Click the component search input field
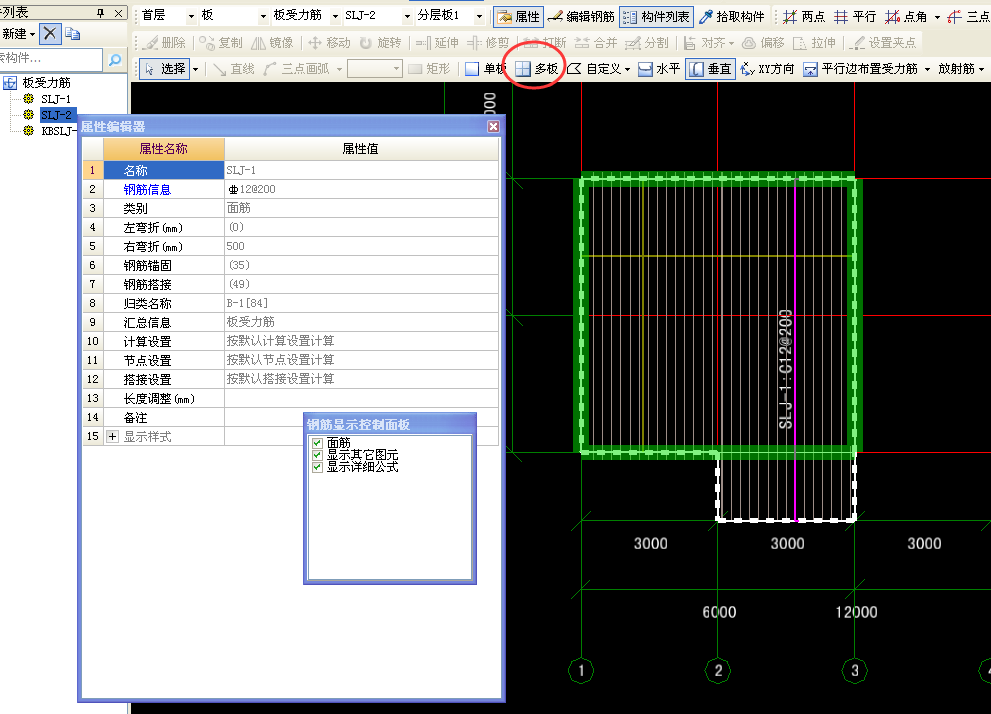The height and width of the screenshot is (714, 991). [51, 59]
